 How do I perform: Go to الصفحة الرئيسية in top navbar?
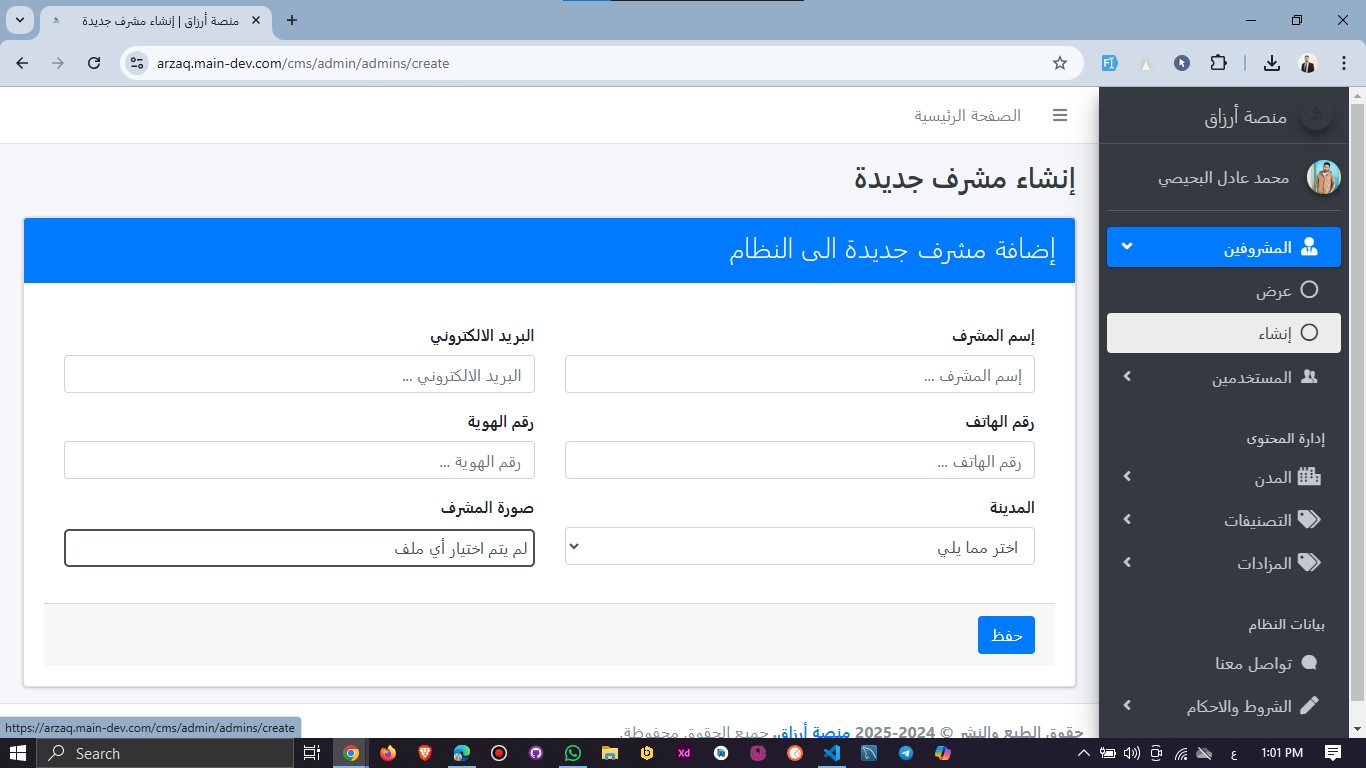(967, 115)
